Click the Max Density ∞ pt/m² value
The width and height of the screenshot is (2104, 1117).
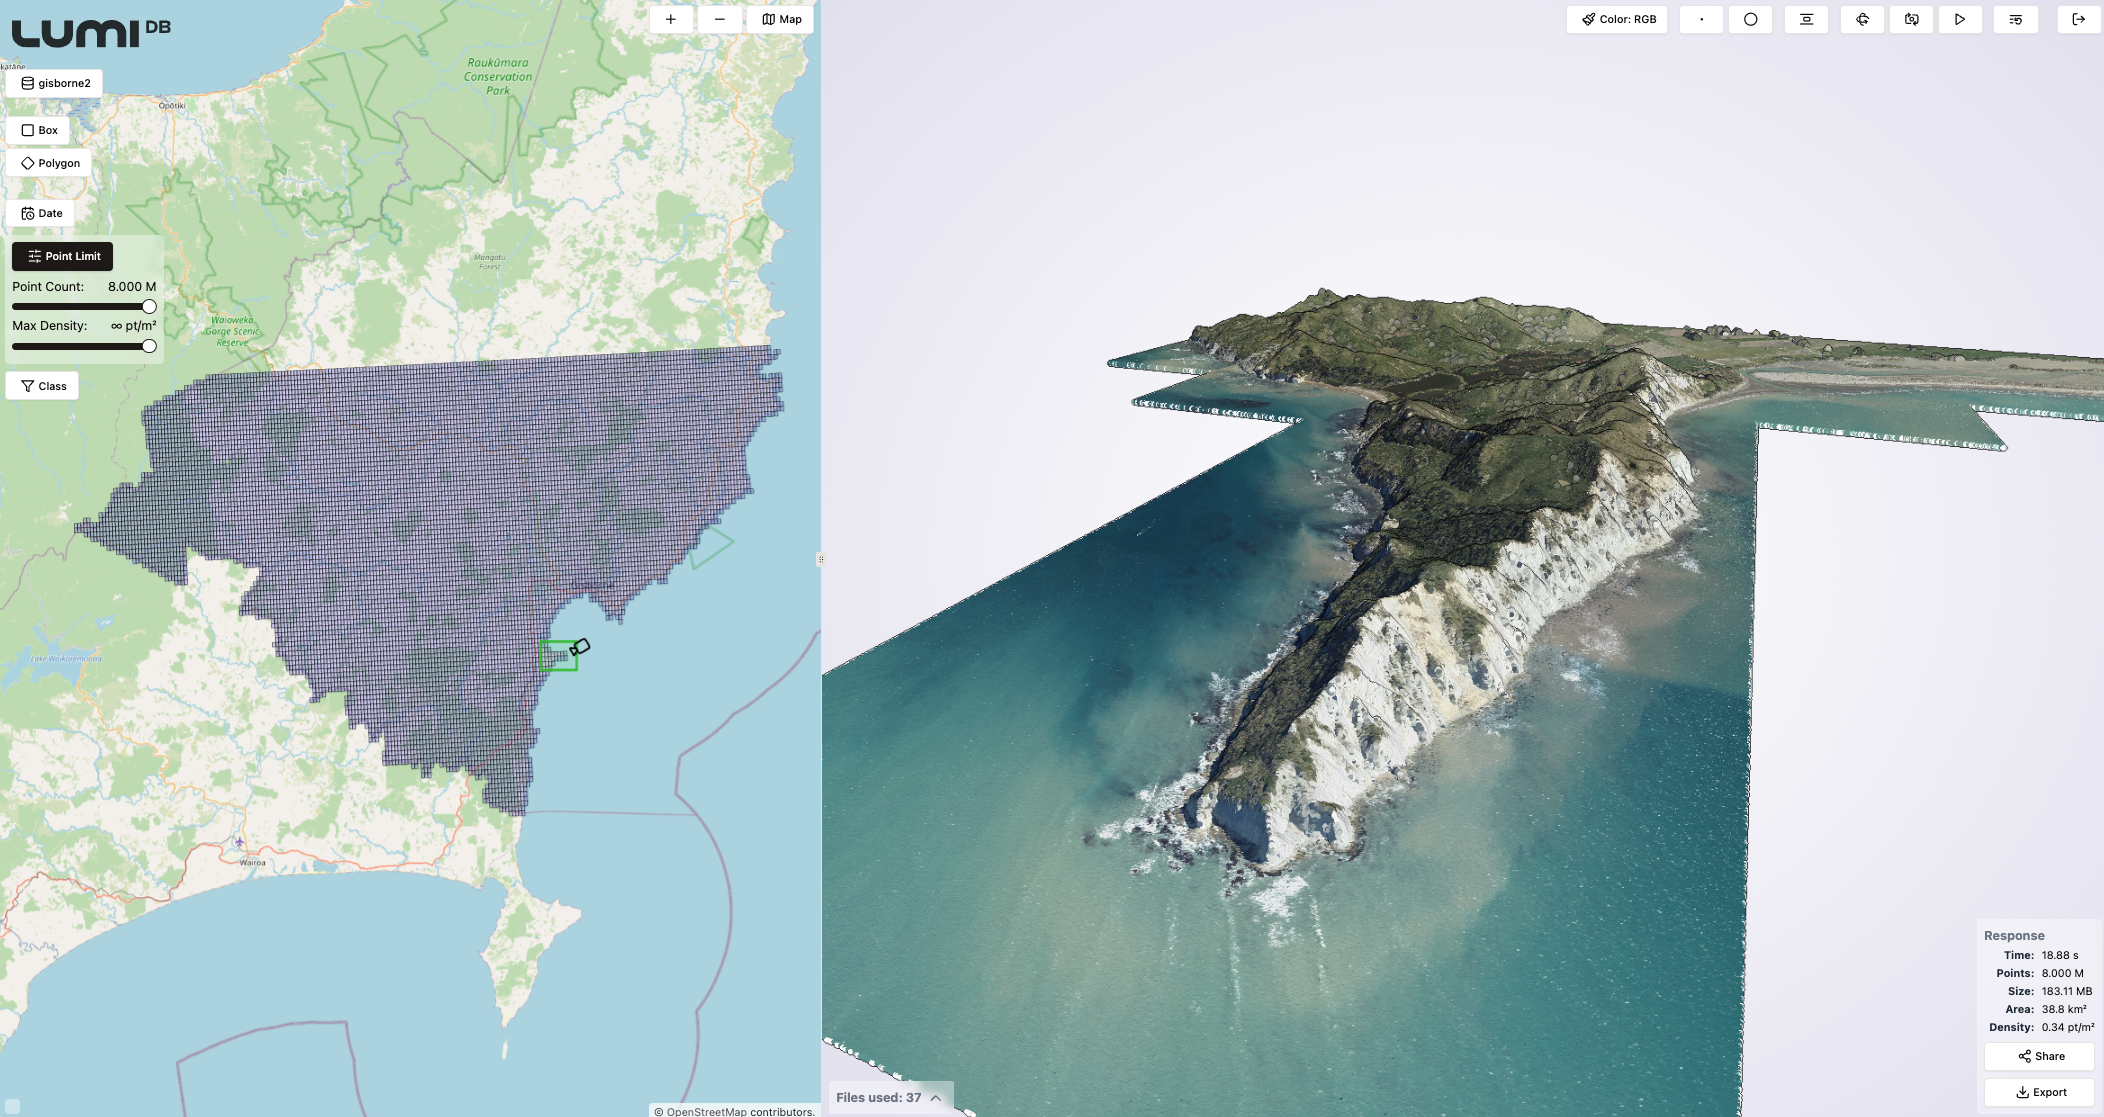click(x=133, y=326)
